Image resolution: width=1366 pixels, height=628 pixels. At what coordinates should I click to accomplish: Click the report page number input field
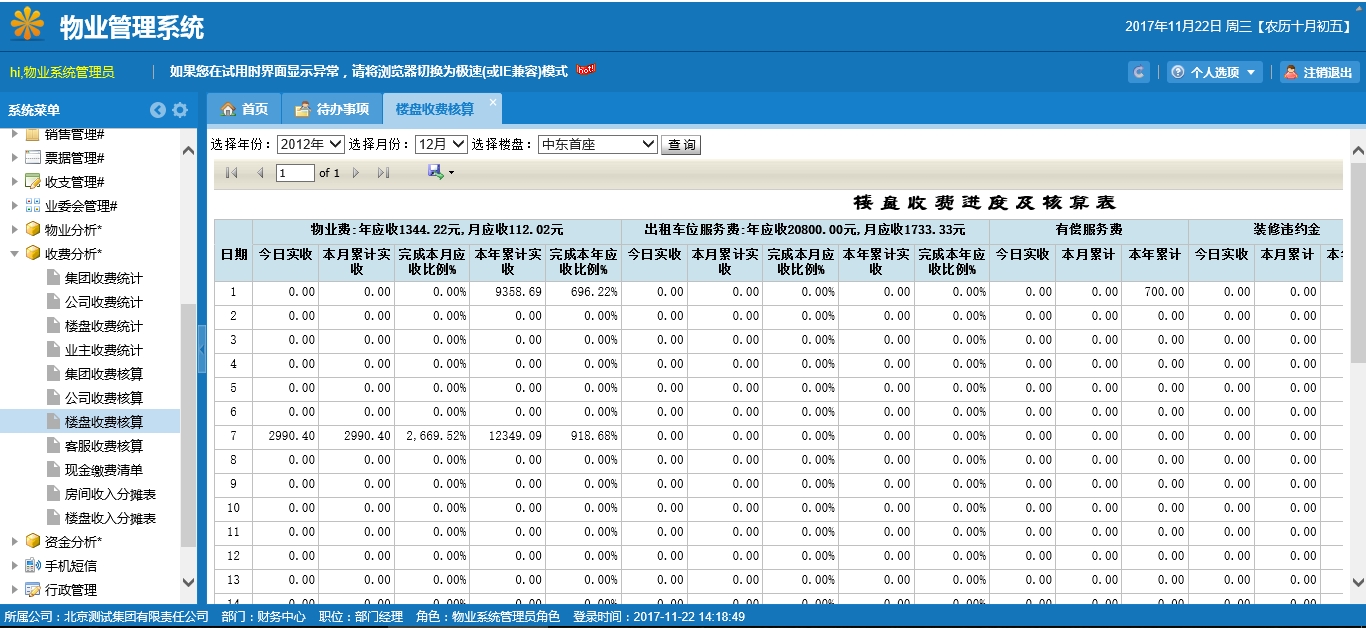point(295,173)
